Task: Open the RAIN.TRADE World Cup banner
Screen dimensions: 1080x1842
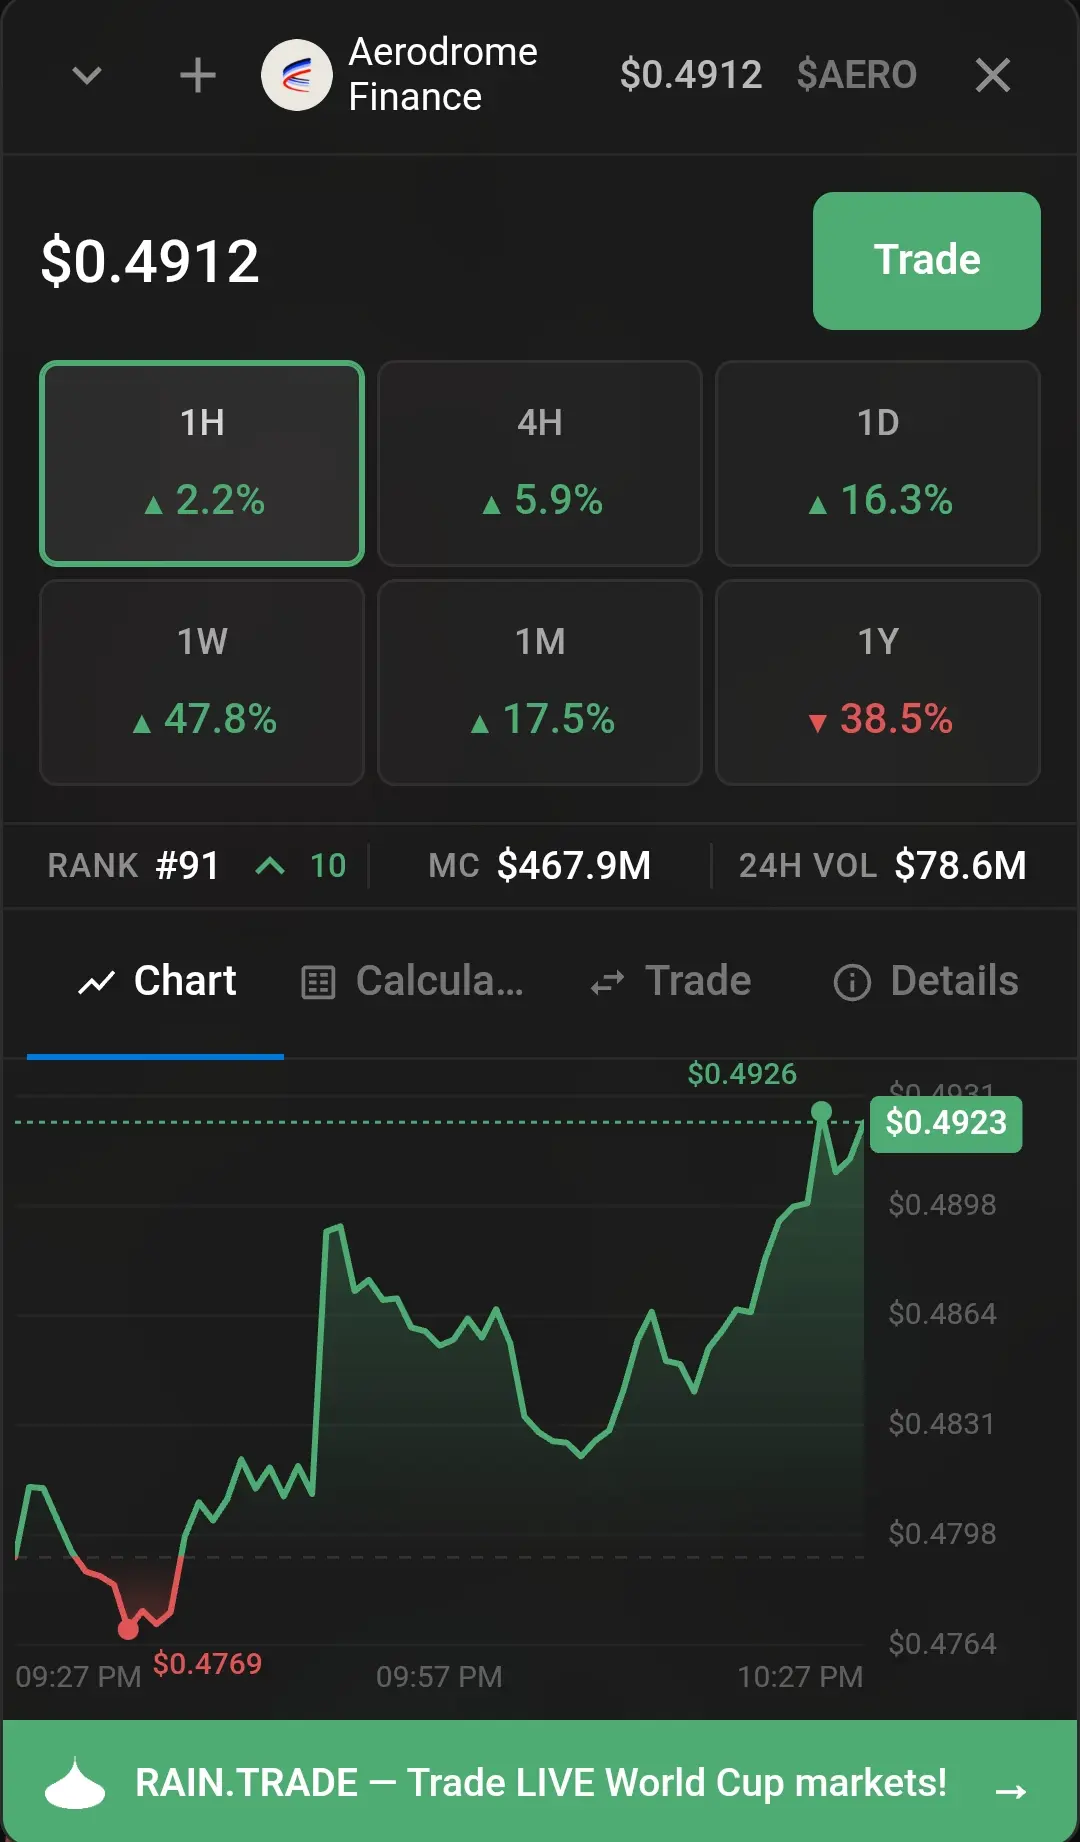Action: 540,1781
